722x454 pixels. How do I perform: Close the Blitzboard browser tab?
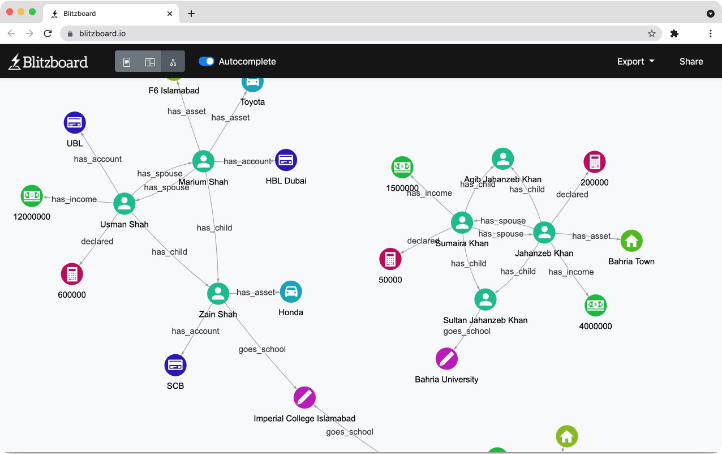coord(169,13)
